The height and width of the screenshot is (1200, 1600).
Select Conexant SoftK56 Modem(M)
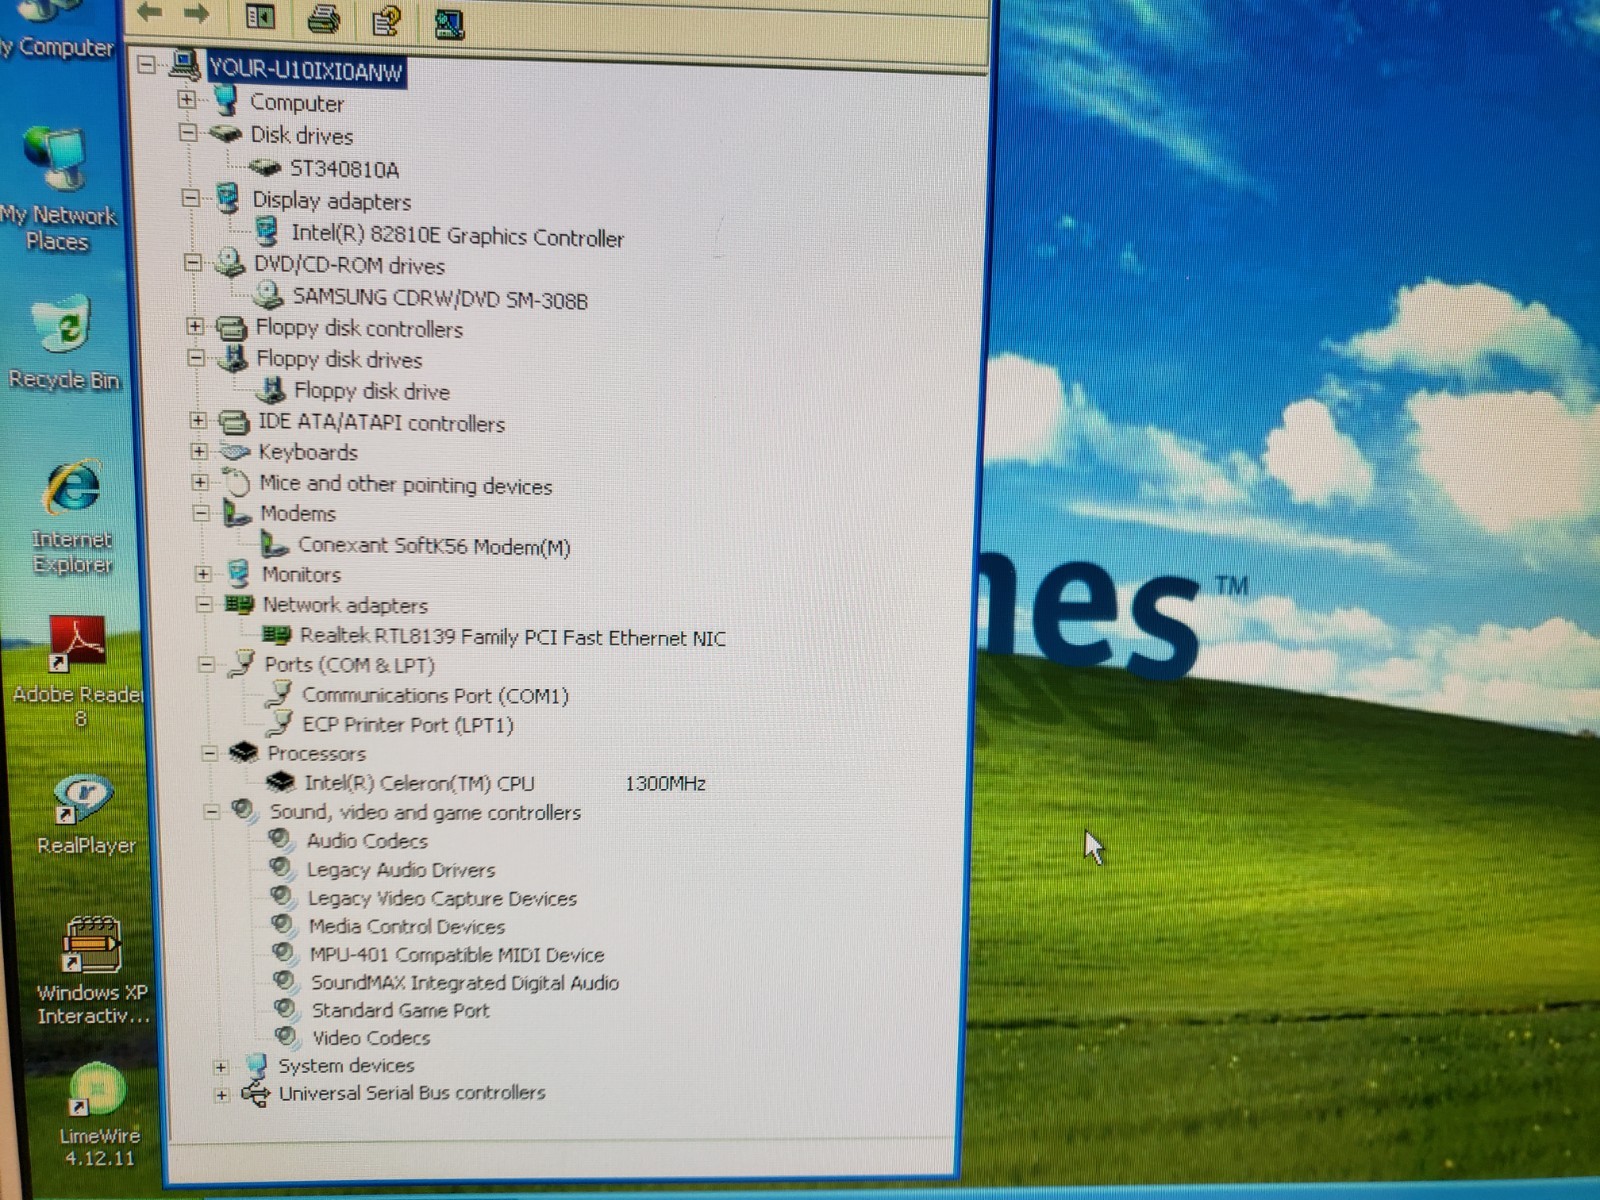tap(434, 546)
